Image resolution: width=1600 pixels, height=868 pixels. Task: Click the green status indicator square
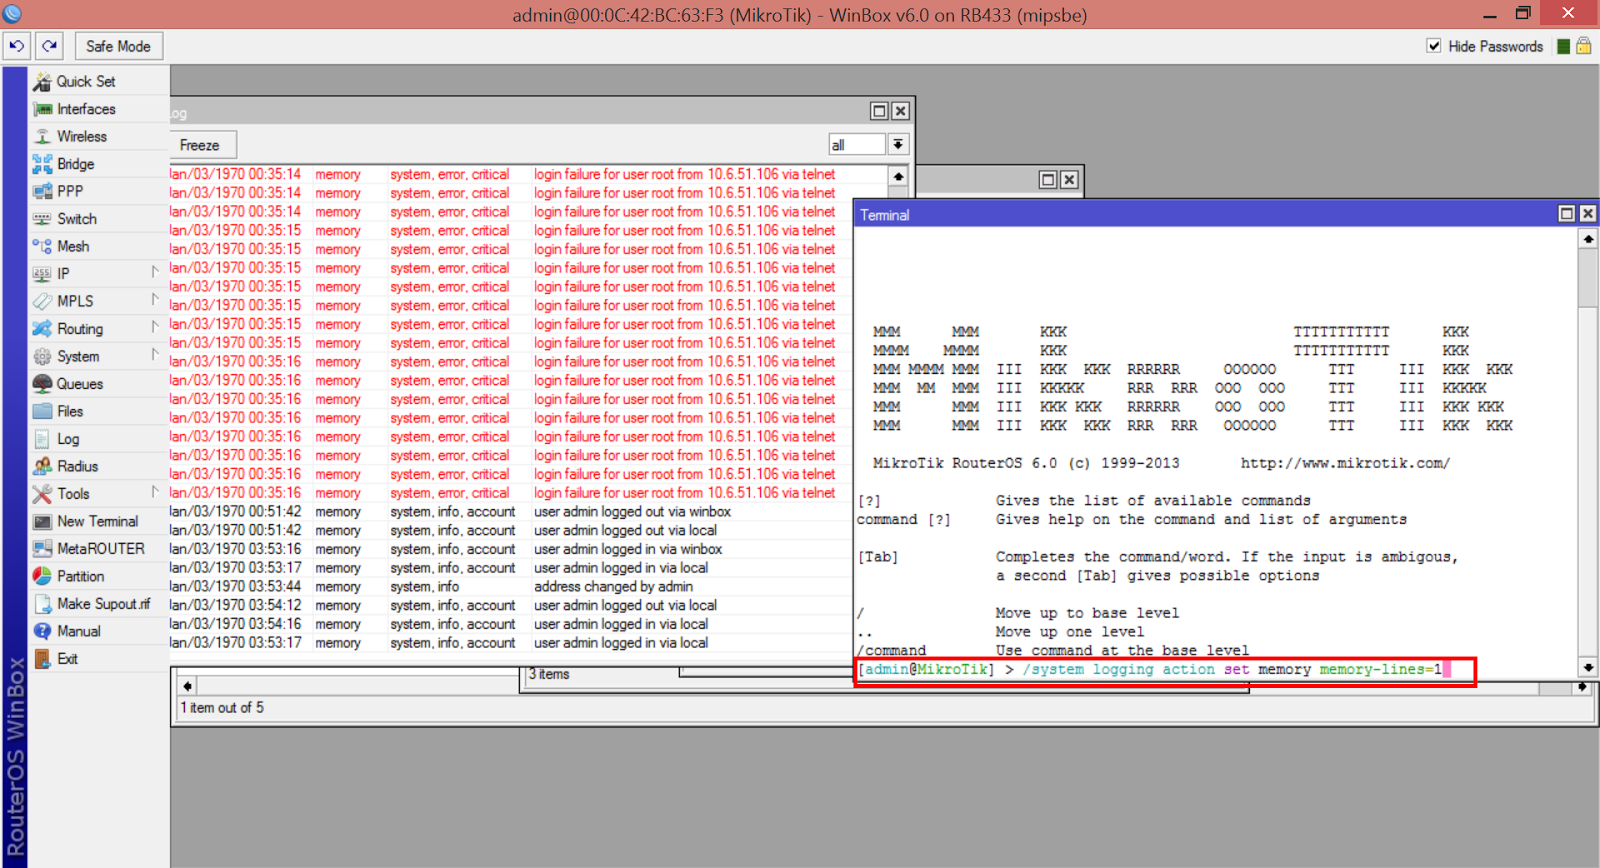(1563, 46)
